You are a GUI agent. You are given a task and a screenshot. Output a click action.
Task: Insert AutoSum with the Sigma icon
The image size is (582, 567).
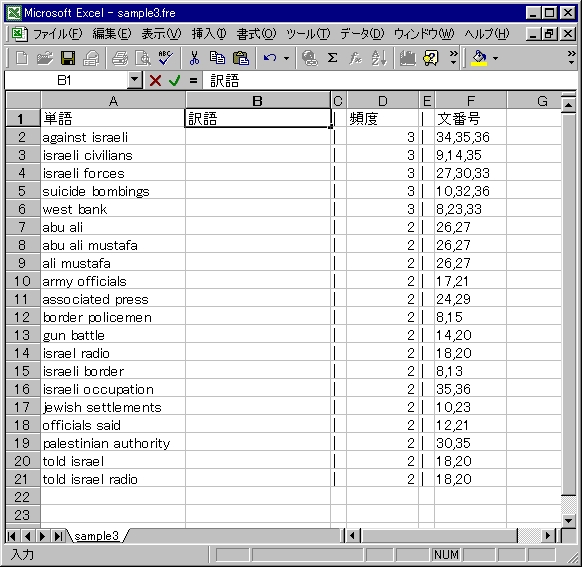(x=333, y=58)
